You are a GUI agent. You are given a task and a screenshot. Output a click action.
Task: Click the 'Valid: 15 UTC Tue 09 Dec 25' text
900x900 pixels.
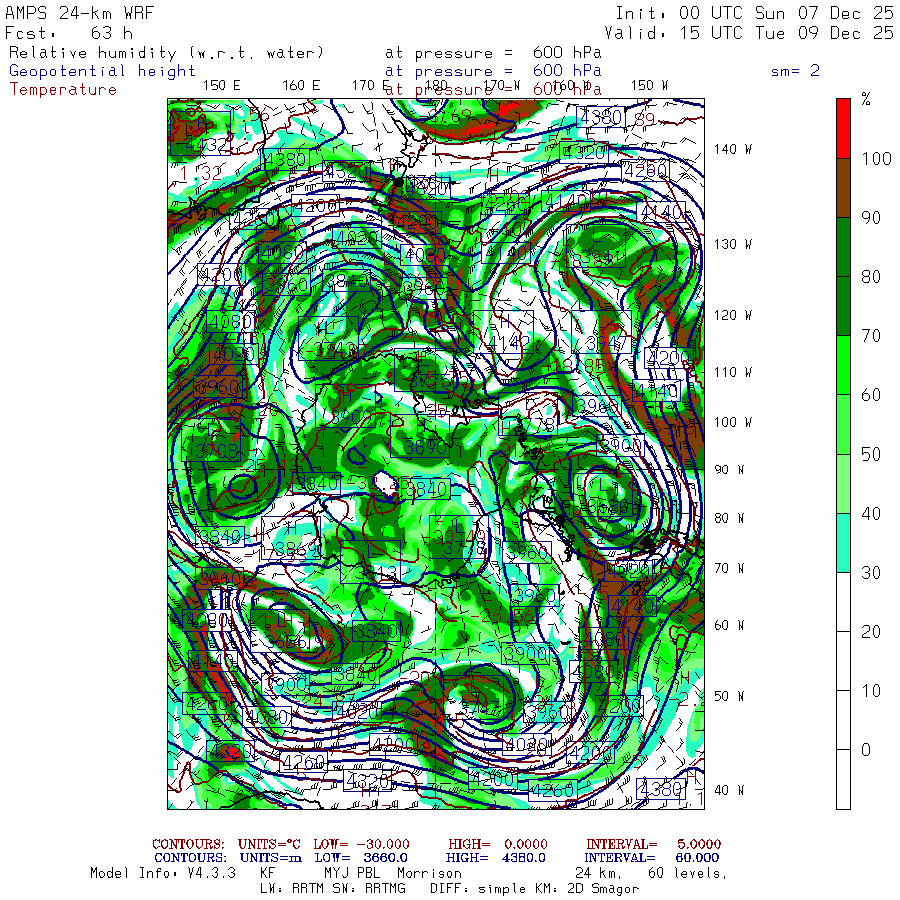click(x=754, y=33)
